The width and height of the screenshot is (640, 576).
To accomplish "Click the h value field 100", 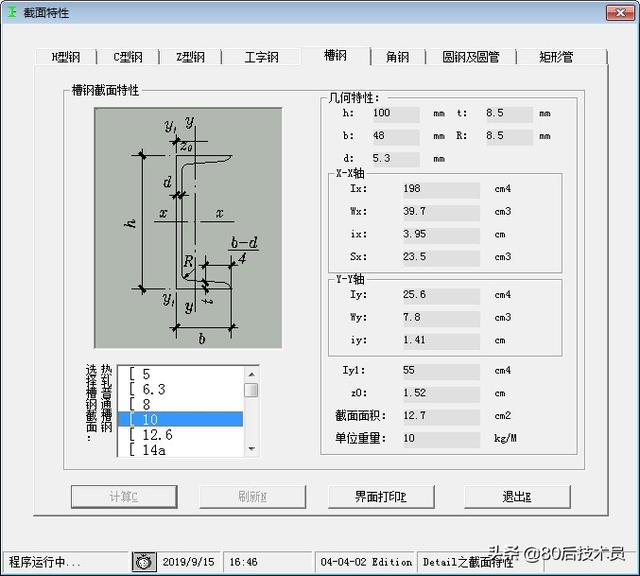I will click(395, 113).
